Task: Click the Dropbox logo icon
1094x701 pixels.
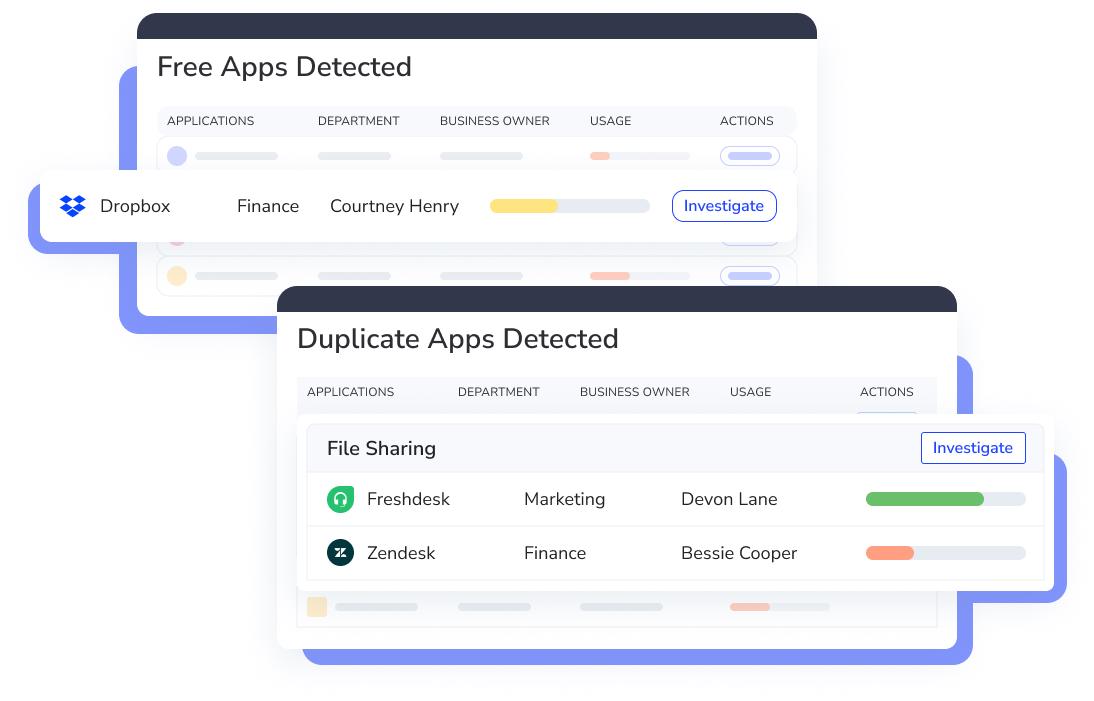Action: [73, 206]
